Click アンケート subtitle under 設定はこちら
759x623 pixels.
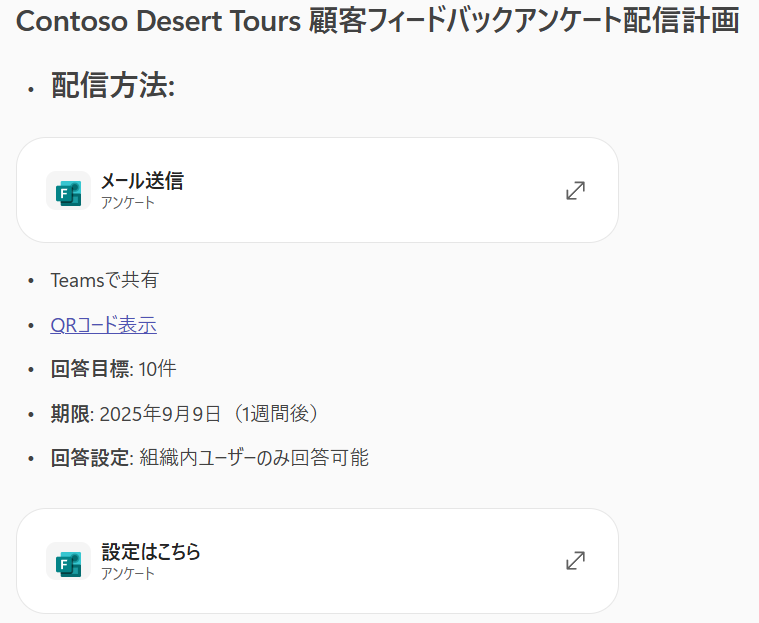point(128,573)
